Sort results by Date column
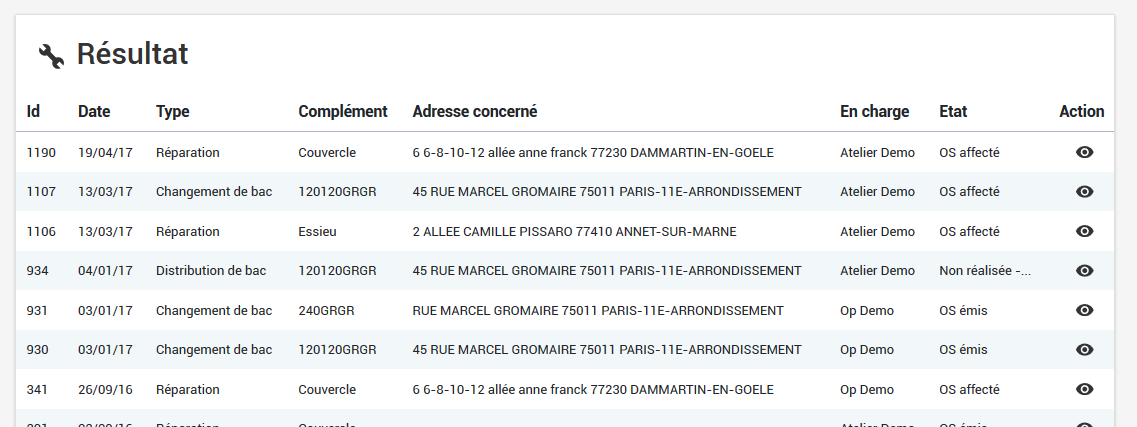This screenshot has width=1137, height=427. click(94, 112)
